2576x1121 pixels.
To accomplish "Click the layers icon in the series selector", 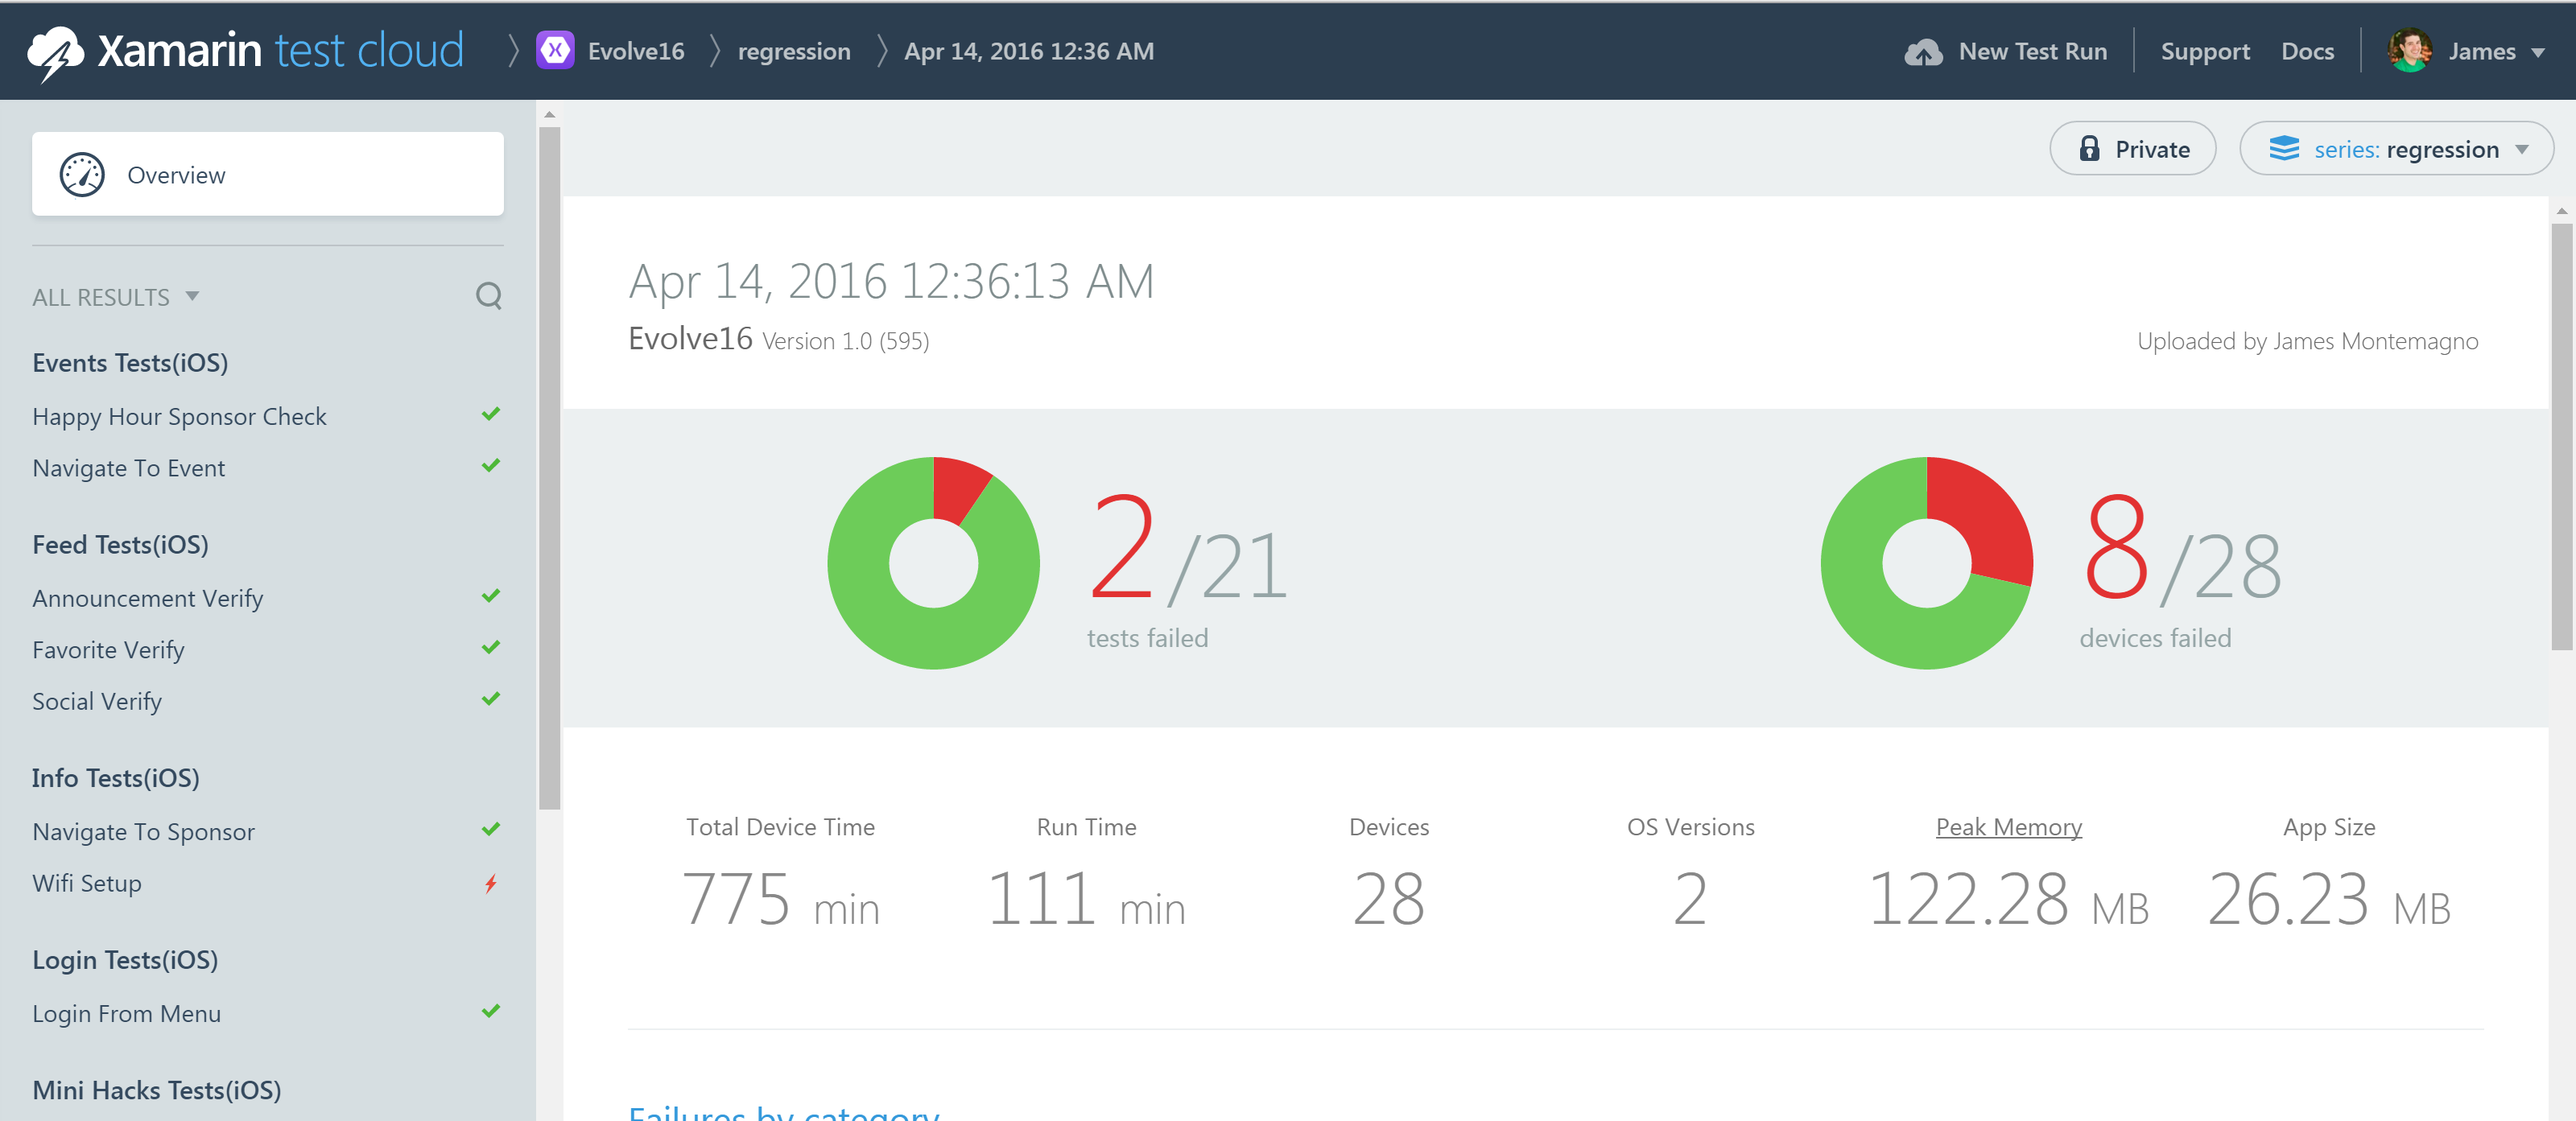I will (2284, 149).
